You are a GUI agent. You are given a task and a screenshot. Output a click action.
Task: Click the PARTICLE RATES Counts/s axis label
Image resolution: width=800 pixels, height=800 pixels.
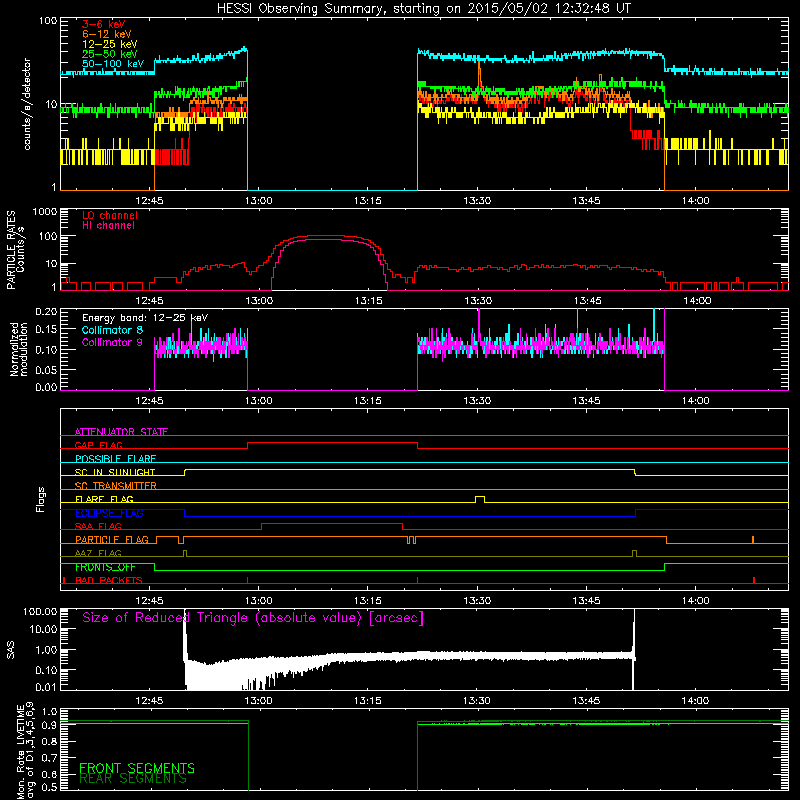pyautogui.click(x=16, y=250)
